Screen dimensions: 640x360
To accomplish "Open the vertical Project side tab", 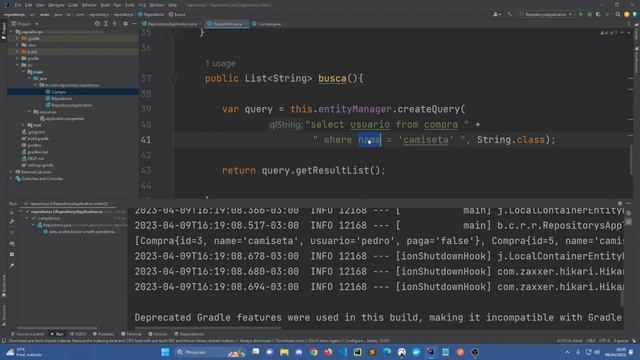I will tap(4, 31).
